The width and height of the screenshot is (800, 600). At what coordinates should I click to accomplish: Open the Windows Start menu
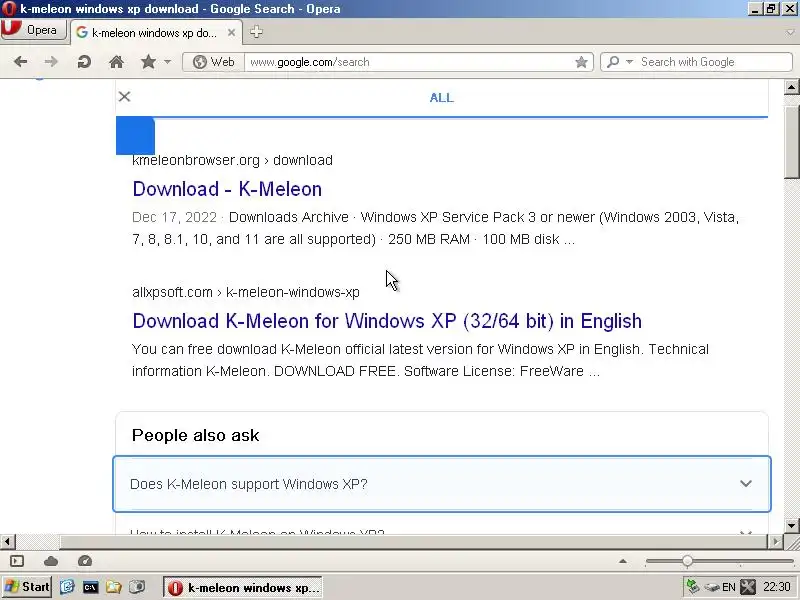coord(27,587)
